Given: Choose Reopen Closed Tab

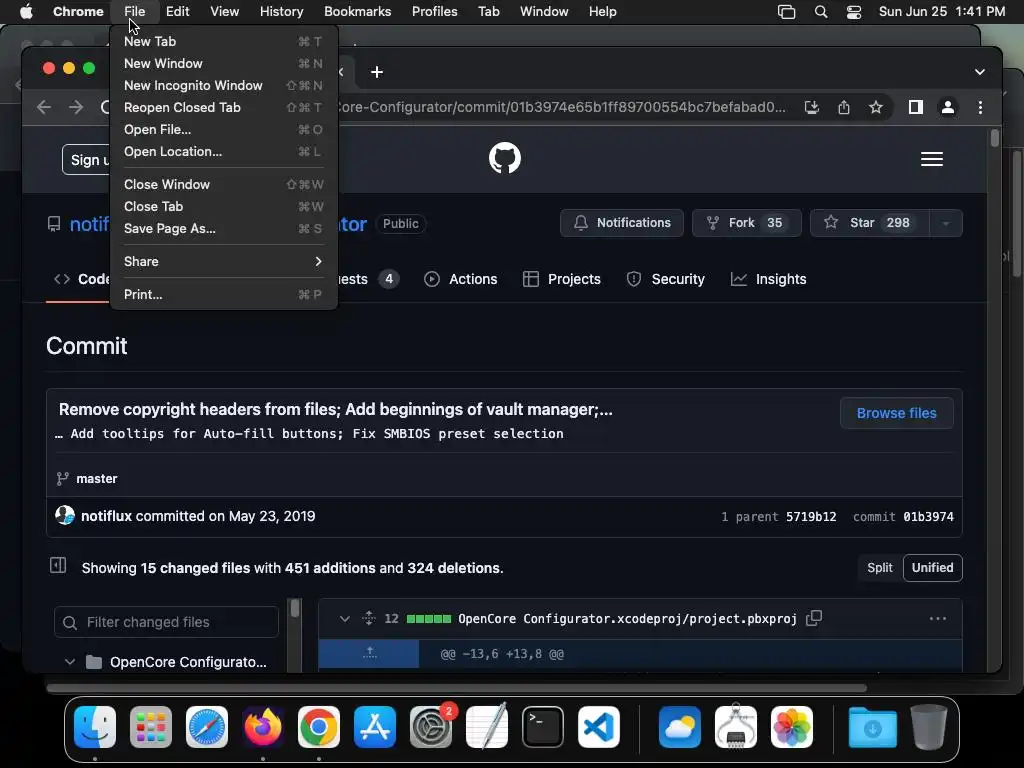Looking at the screenshot, I should pos(223,107).
